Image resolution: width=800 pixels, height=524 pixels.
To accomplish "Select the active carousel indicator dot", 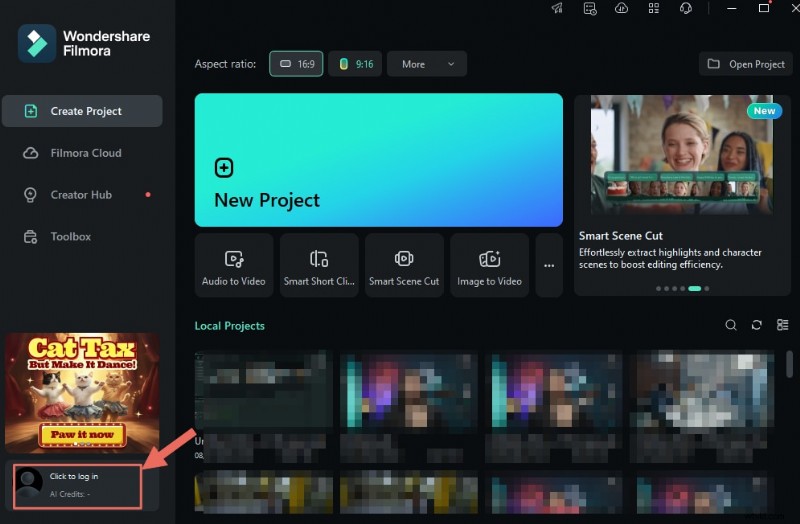I will tap(694, 289).
